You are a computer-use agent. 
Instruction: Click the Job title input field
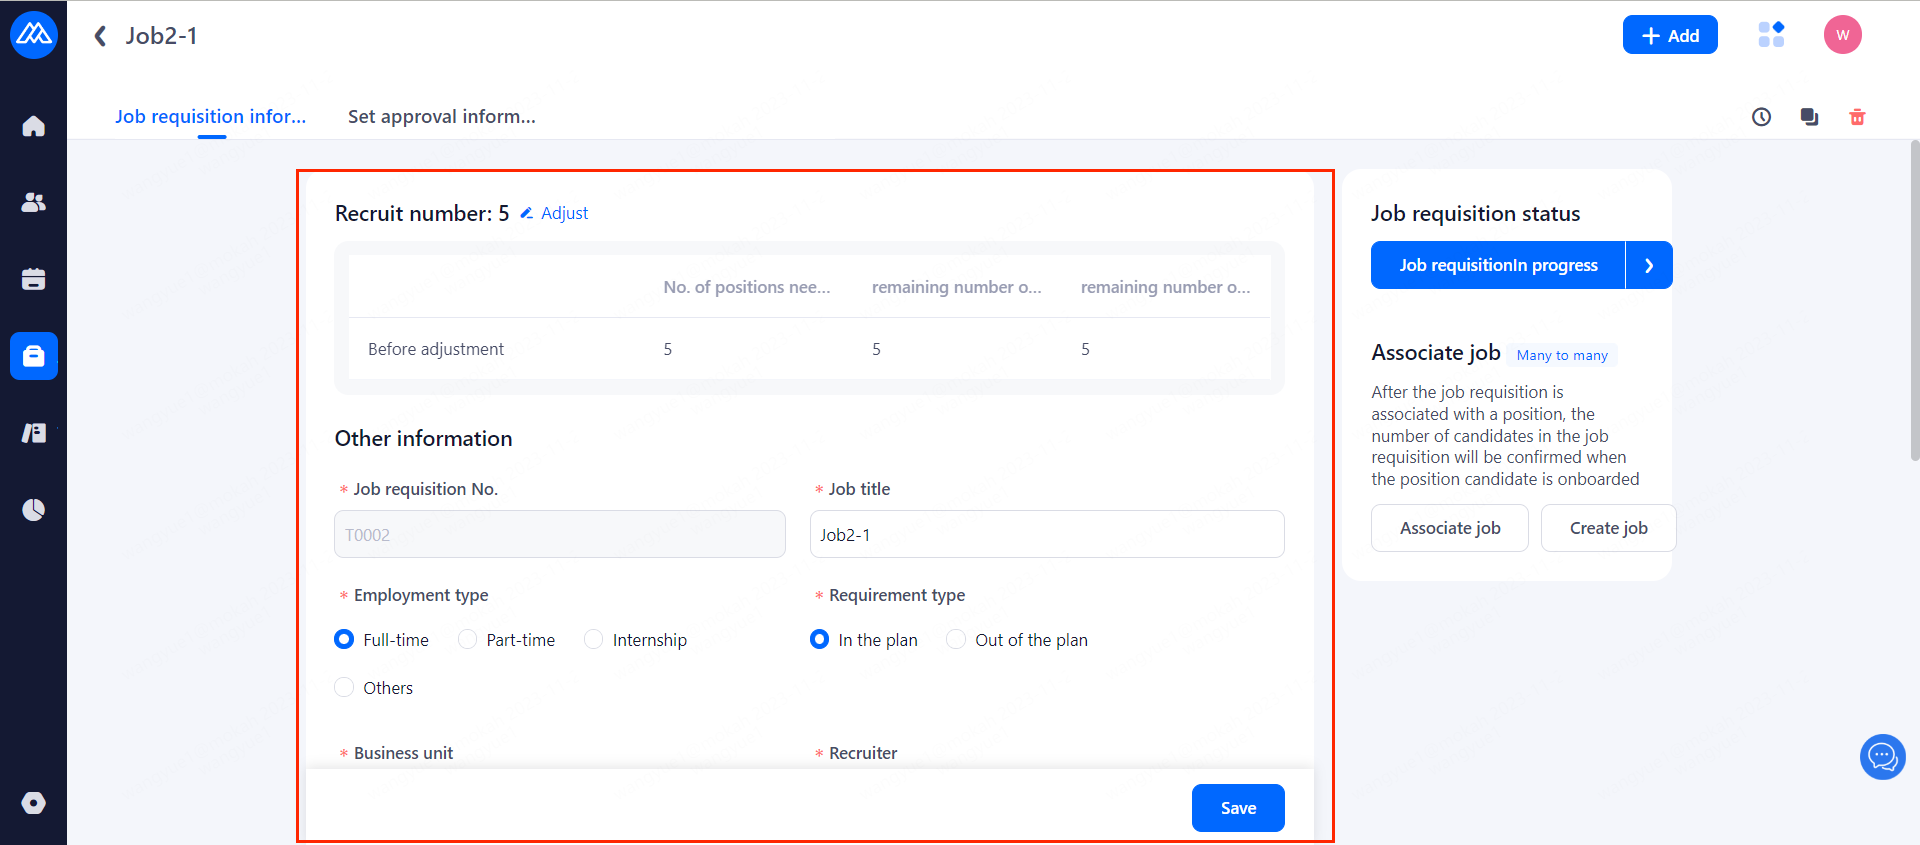[1046, 535]
